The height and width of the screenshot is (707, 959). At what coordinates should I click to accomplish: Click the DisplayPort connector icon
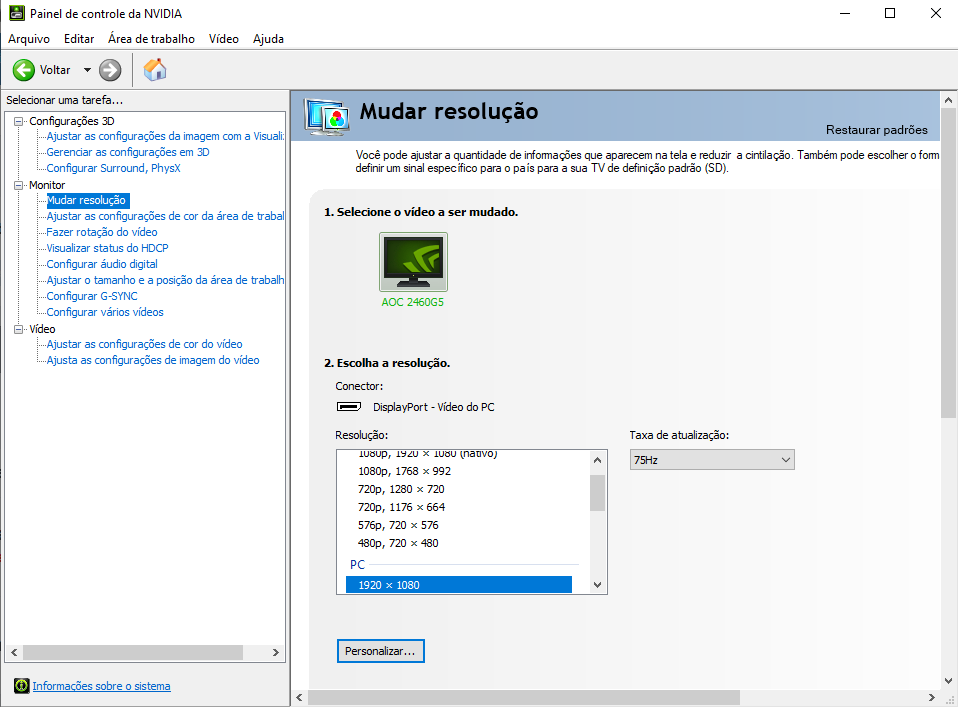coord(349,407)
